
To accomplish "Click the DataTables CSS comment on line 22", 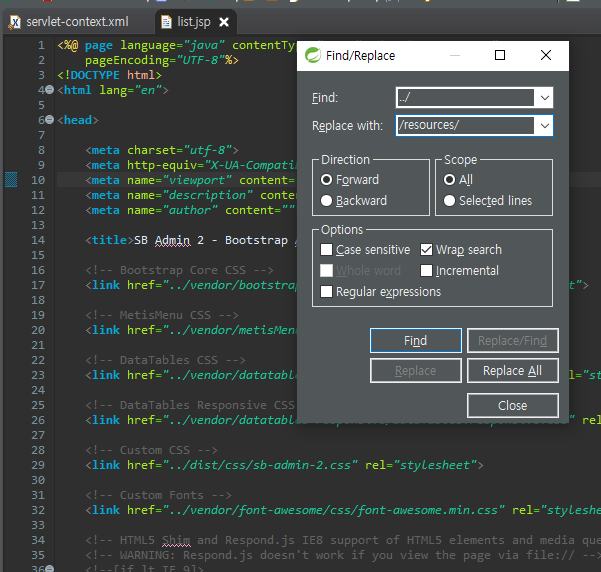I will 165,360.
